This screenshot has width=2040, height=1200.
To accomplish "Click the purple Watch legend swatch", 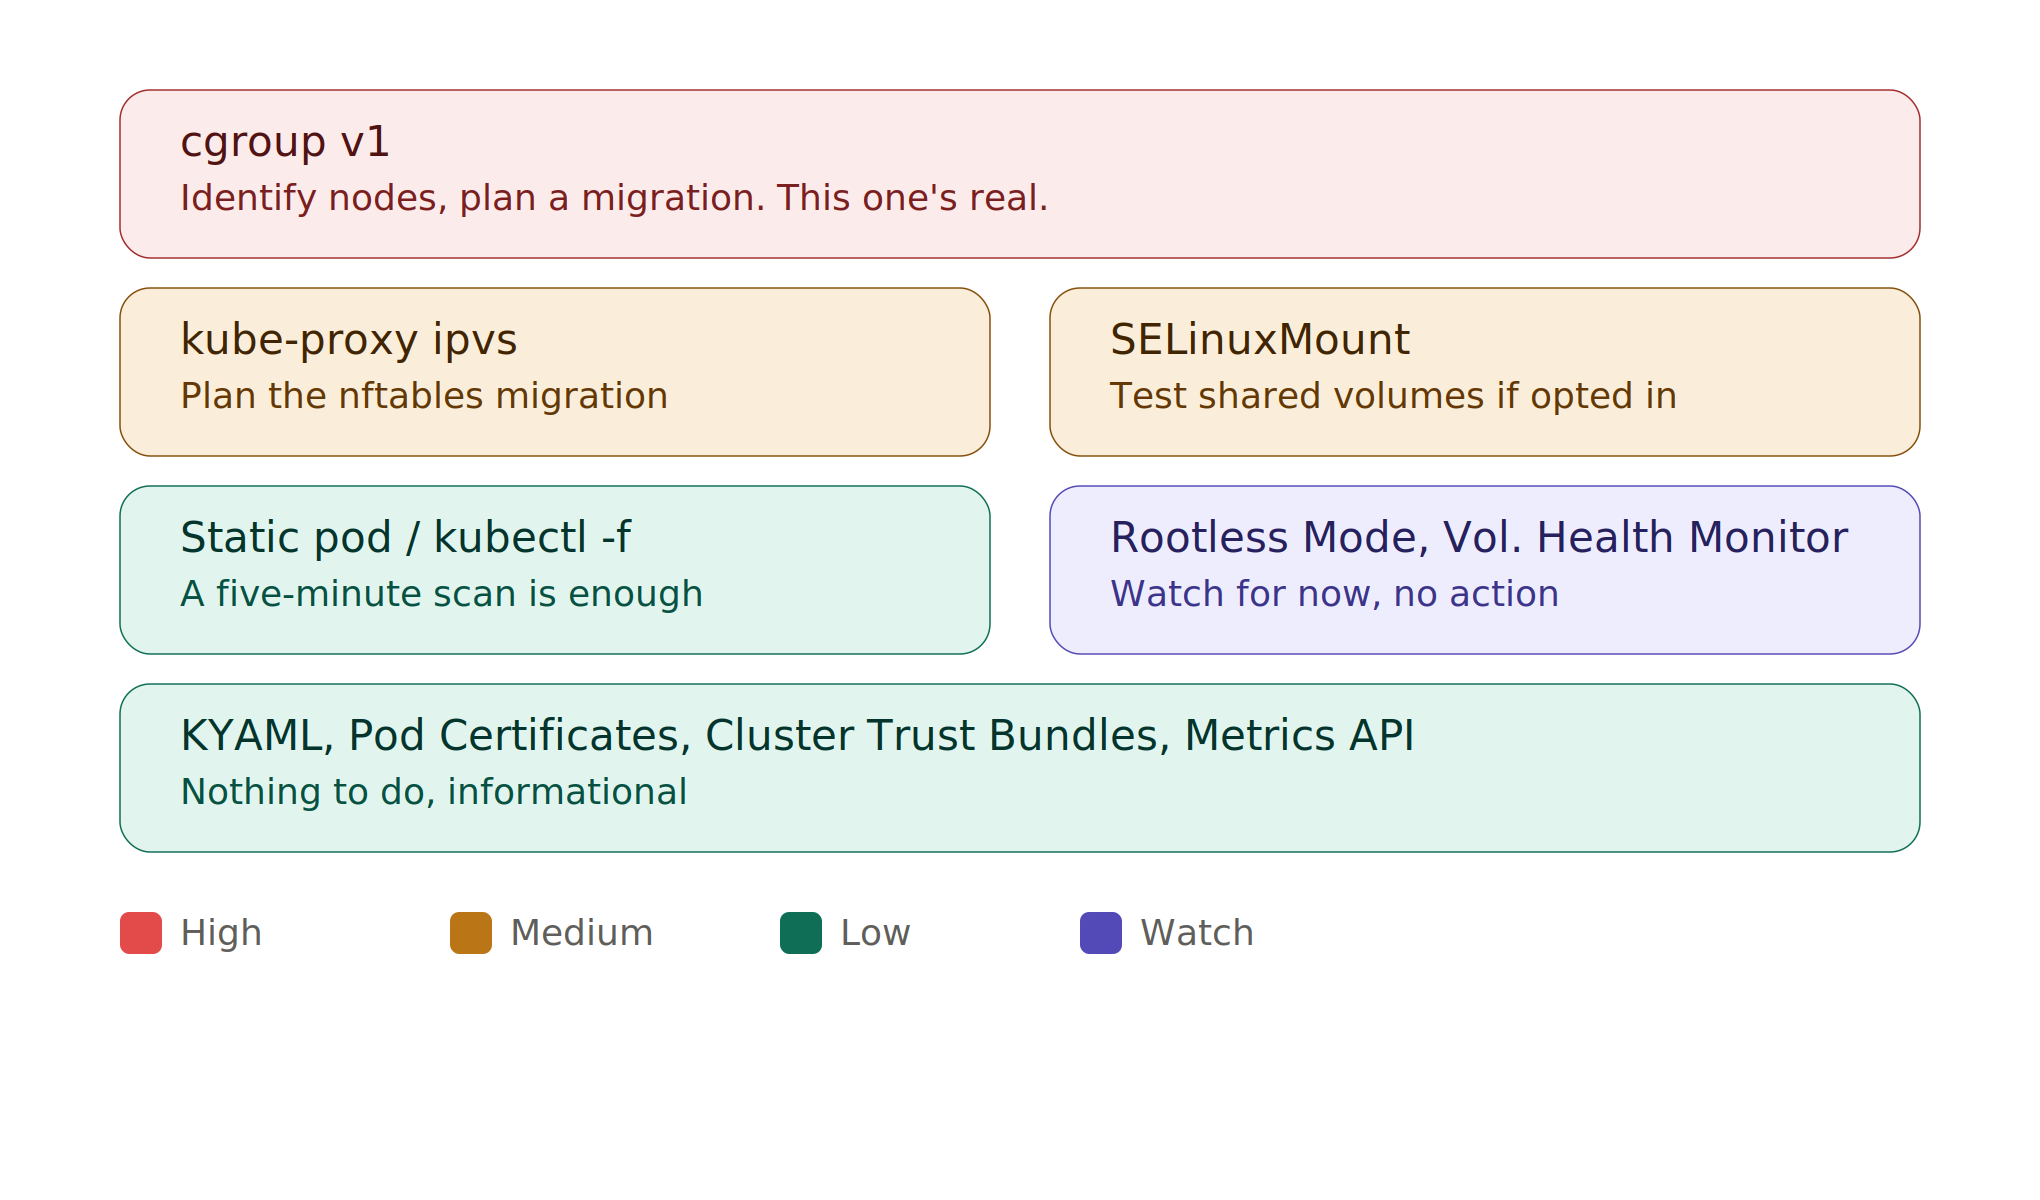I will [x=1101, y=933].
